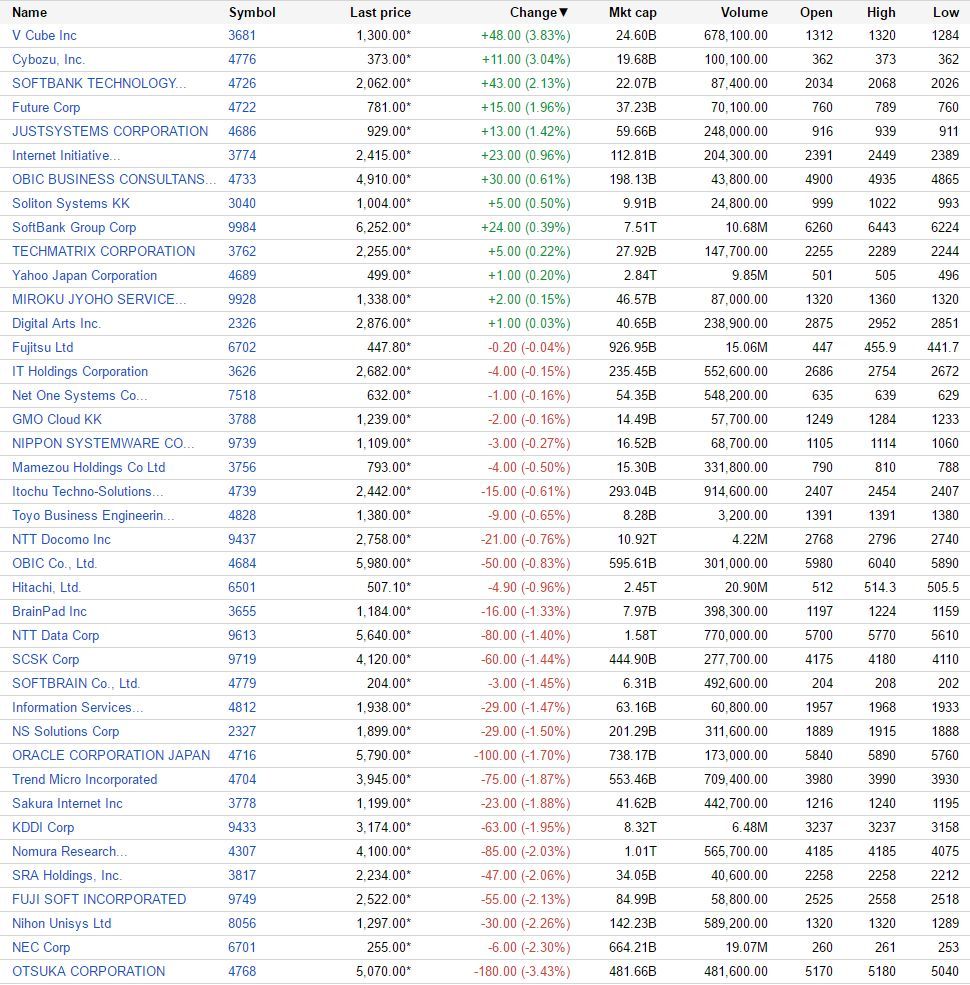Sort by Mkt cap column header
This screenshot has height=985, width=970.
[x=633, y=13]
